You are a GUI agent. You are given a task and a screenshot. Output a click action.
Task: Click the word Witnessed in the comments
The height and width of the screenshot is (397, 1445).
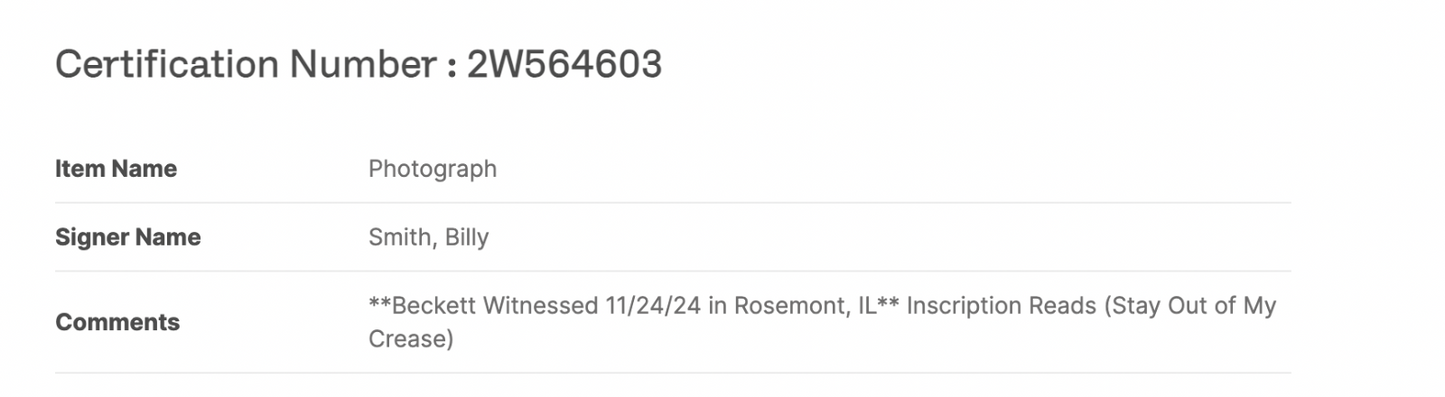click(541, 306)
